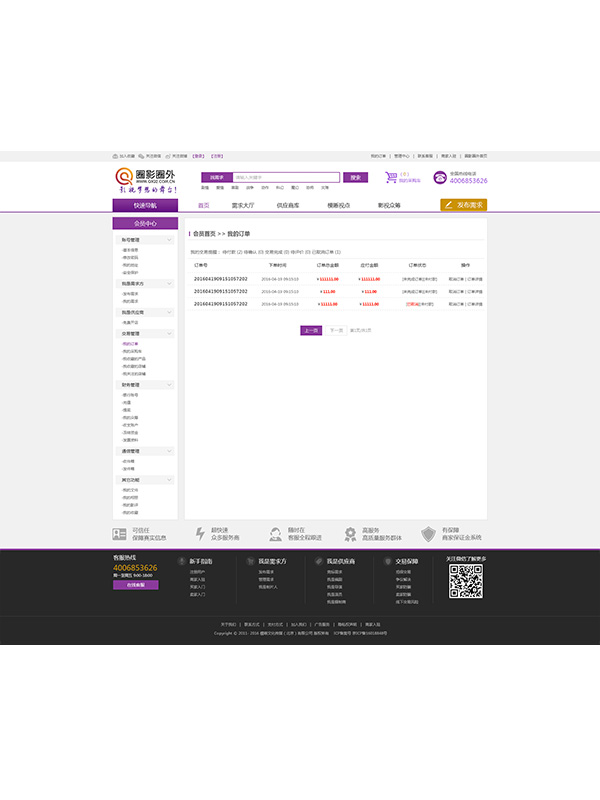The height and width of the screenshot is (800, 600).
Task: Click the medal icon beside 高服务
Action: pos(350,534)
